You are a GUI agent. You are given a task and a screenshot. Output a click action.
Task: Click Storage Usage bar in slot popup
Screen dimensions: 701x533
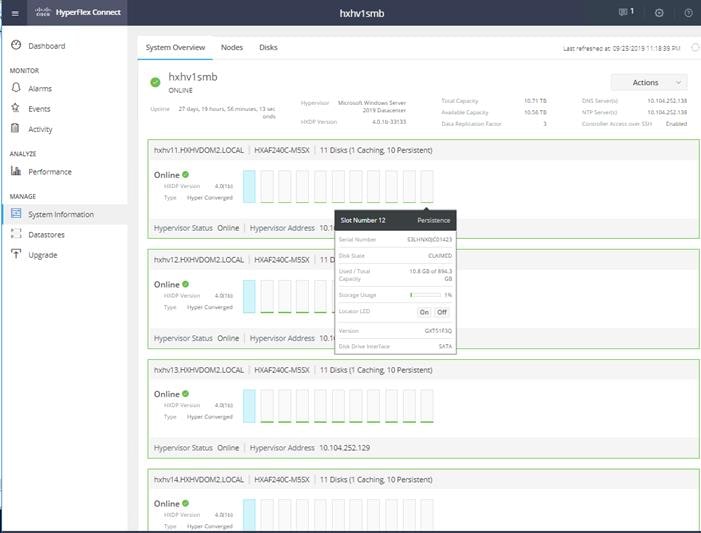pyautogui.click(x=426, y=295)
